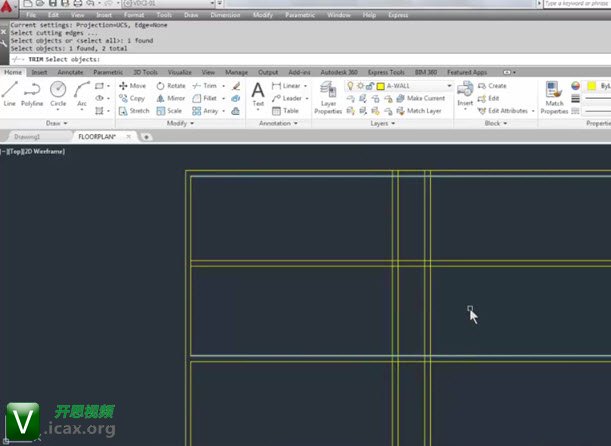
Task: Switch to the Visualize ribbon tab
Action: (x=180, y=72)
